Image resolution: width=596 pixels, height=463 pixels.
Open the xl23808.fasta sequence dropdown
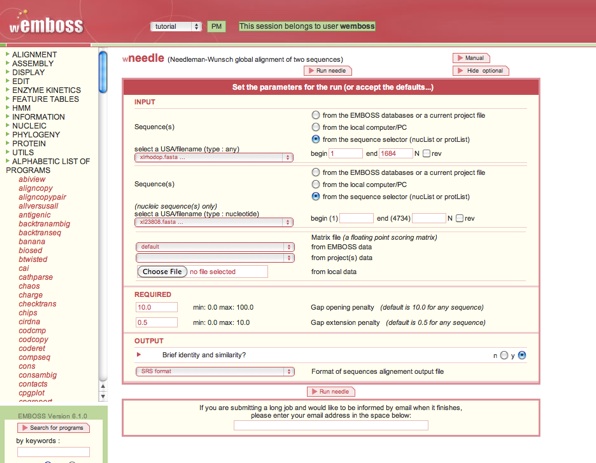coord(214,222)
